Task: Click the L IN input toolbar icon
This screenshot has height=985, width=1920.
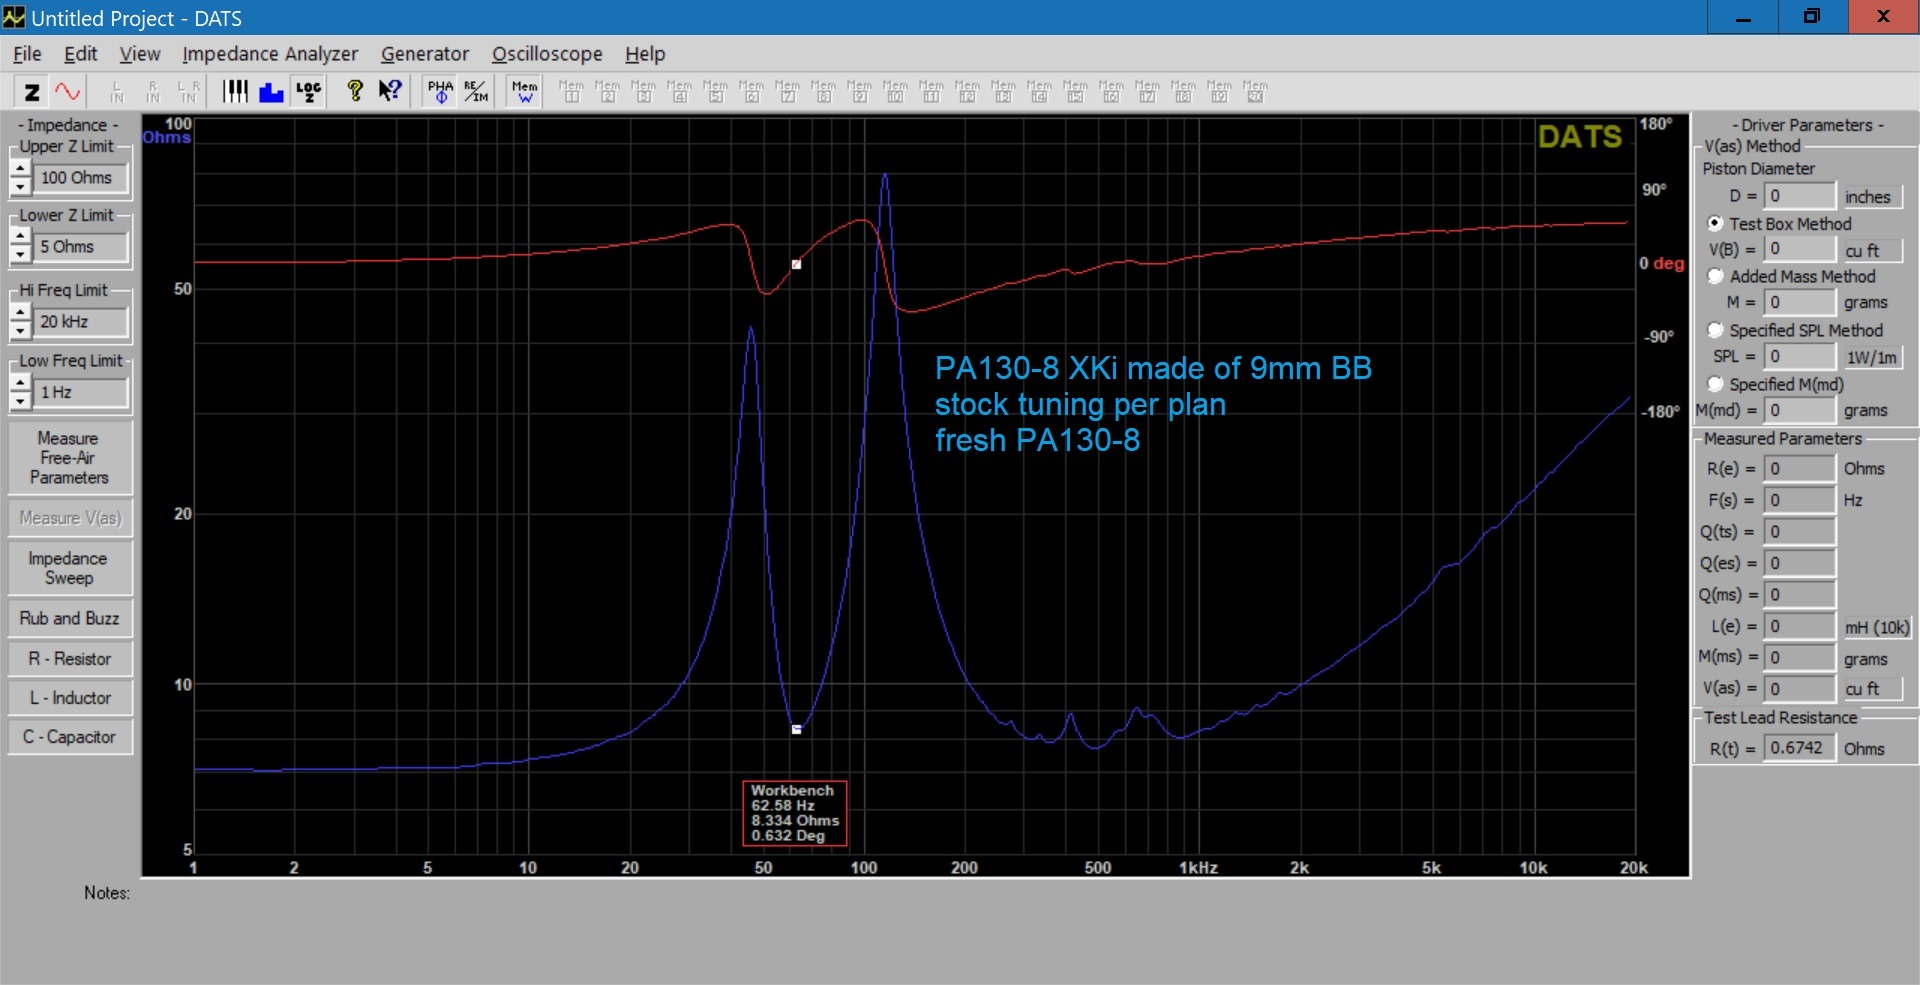Action: click(x=116, y=92)
